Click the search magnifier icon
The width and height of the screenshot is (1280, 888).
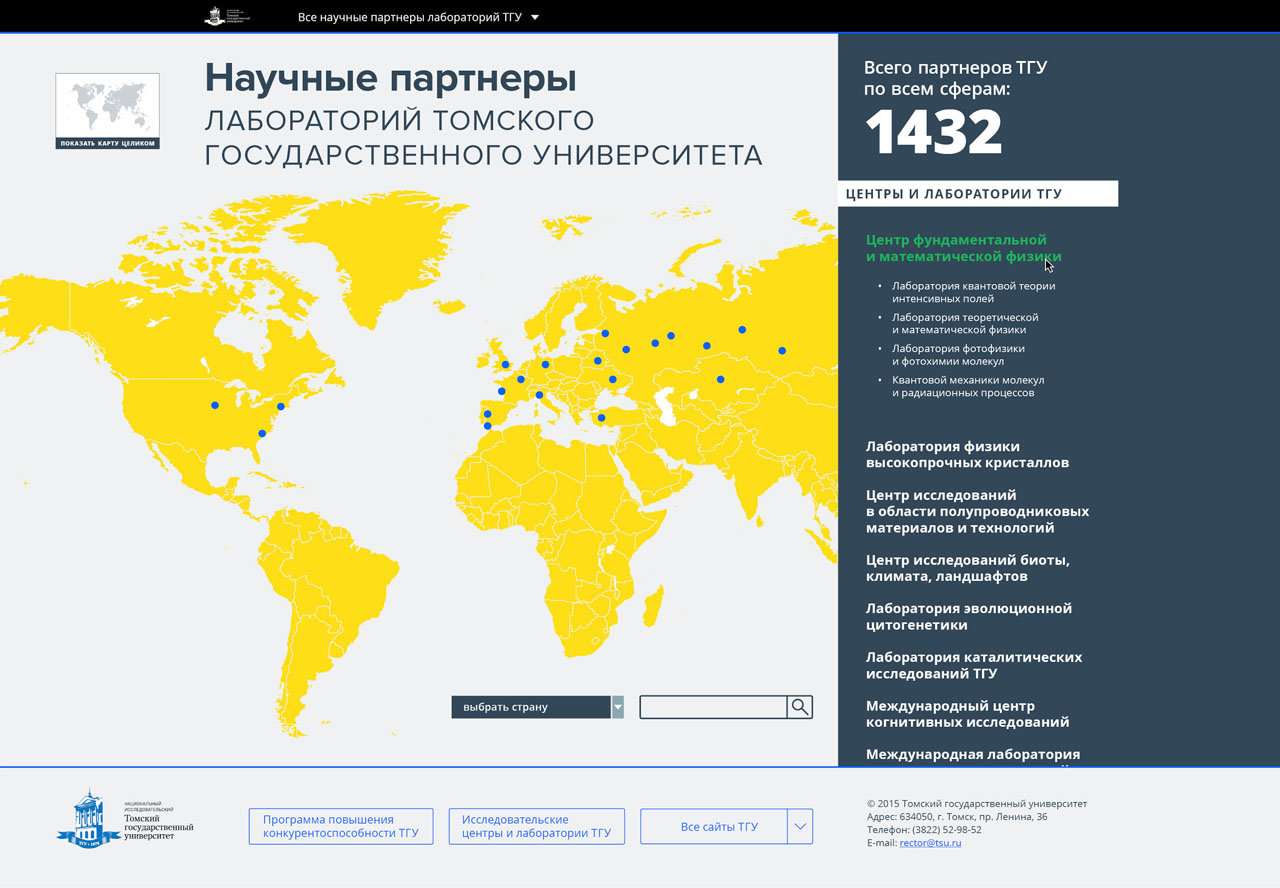(x=799, y=707)
